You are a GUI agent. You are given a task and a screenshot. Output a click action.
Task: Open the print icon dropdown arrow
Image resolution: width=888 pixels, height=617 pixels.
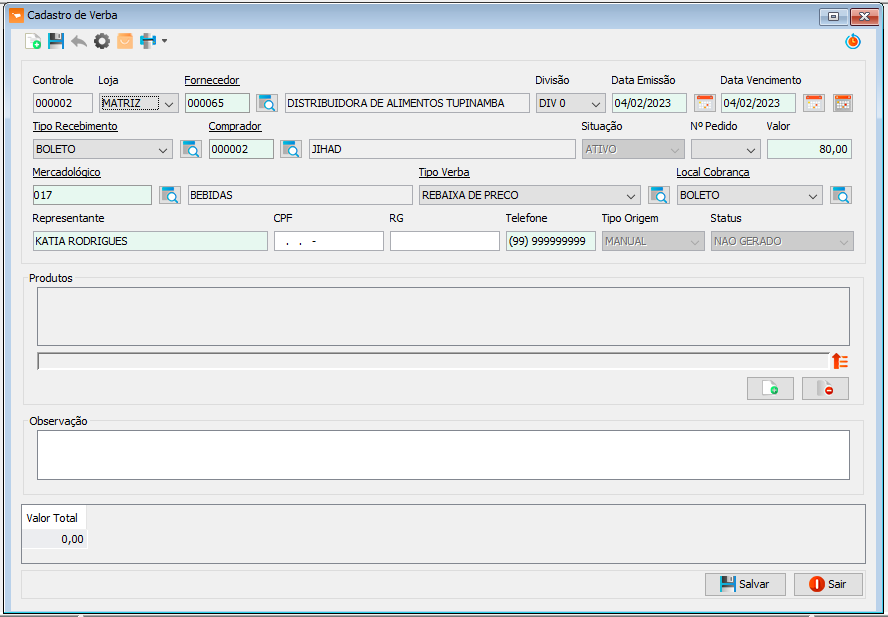coord(164,41)
